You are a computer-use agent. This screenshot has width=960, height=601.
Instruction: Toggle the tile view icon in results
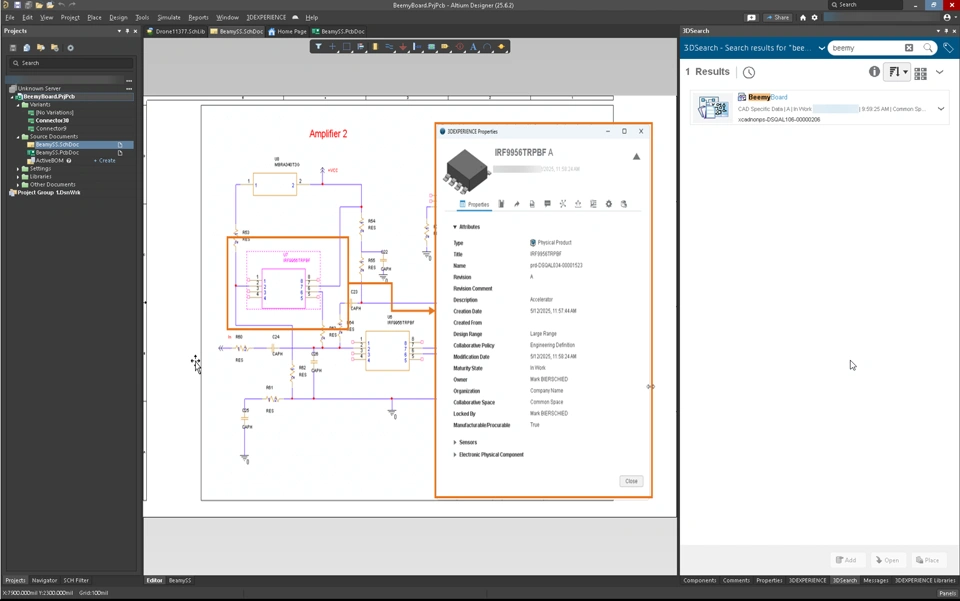click(x=920, y=72)
